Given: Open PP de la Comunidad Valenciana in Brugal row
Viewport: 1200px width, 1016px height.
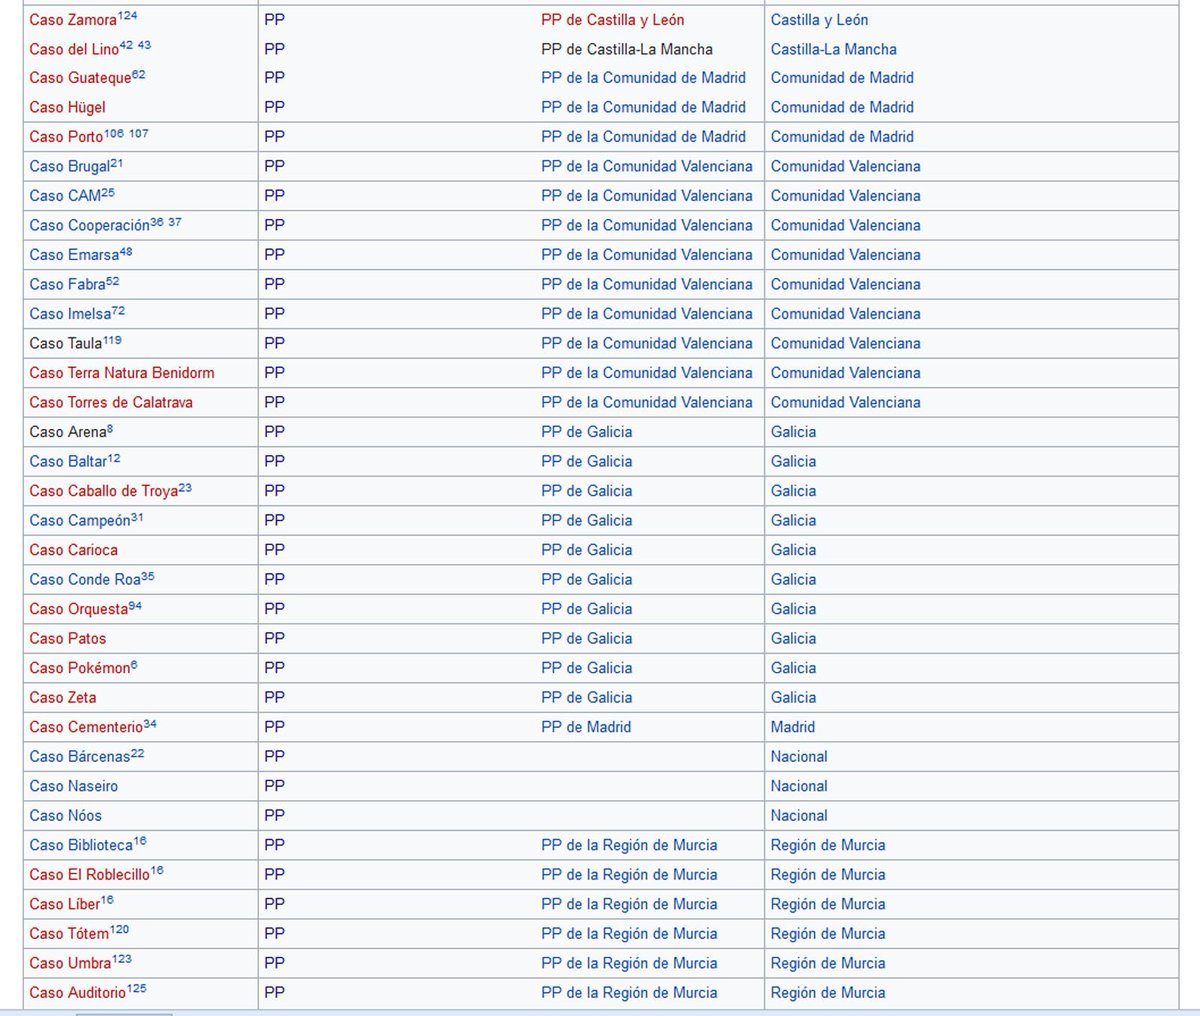Looking at the screenshot, I should click(647, 166).
